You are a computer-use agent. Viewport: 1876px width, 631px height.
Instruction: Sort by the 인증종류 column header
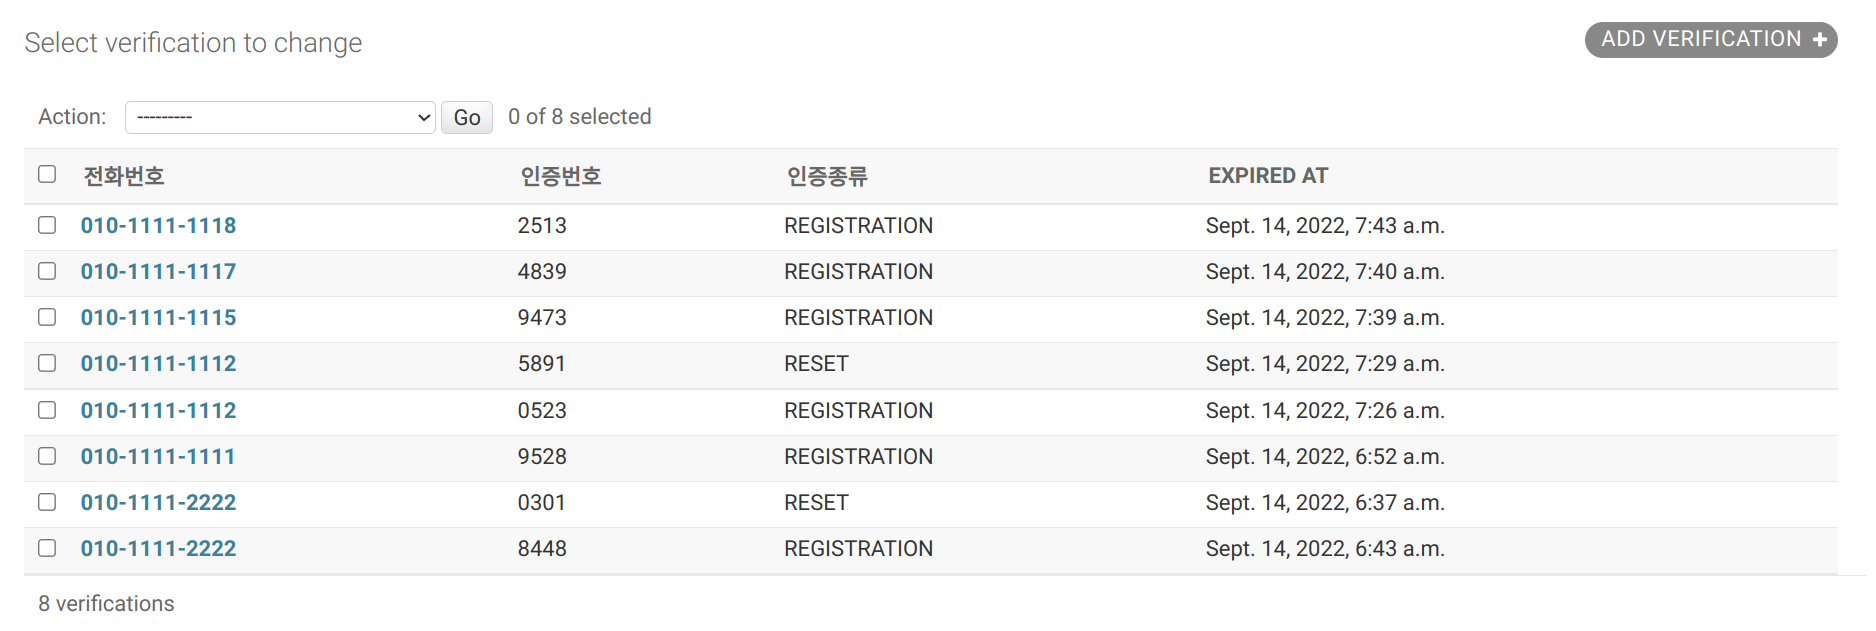click(827, 176)
